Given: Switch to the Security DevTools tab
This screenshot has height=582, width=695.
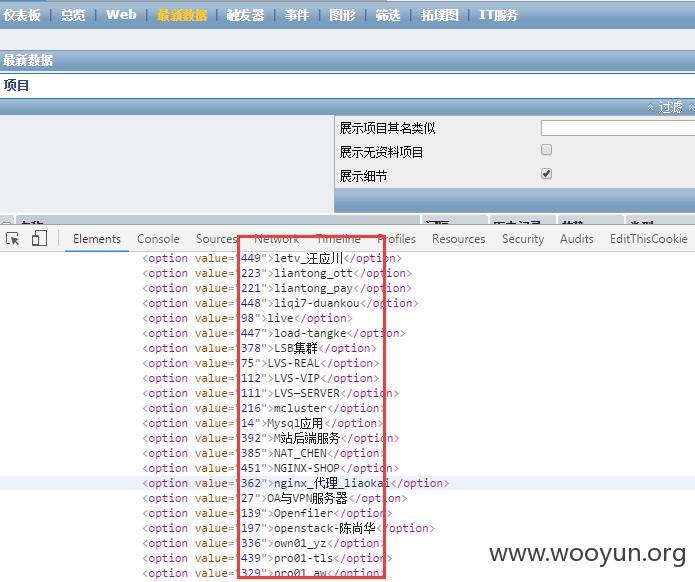Looking at the screenshot, I should [x=523, y=239].
